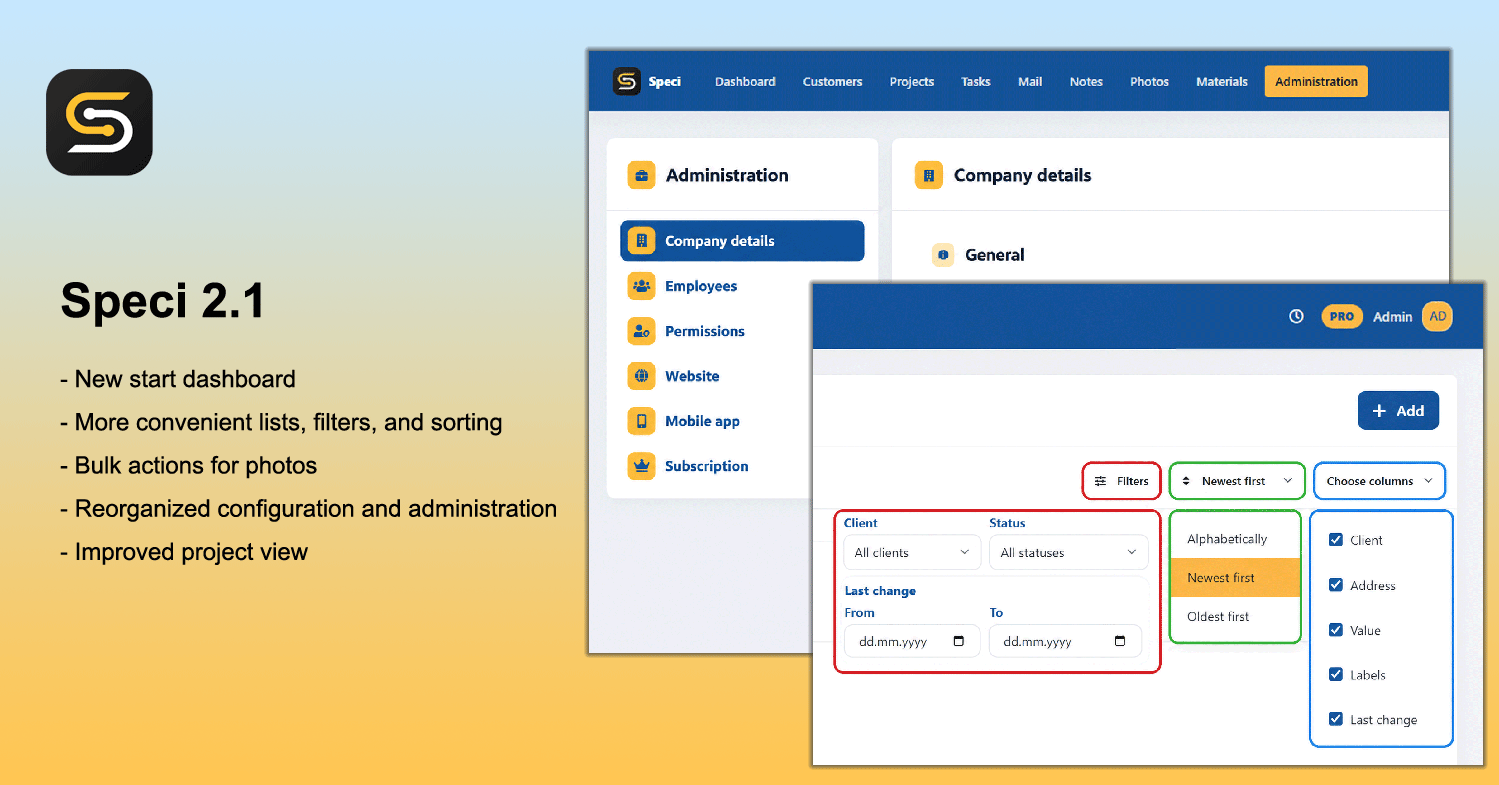
Task: Click the Filters button
Action: pyautogui.click(x=1121, y=481)
